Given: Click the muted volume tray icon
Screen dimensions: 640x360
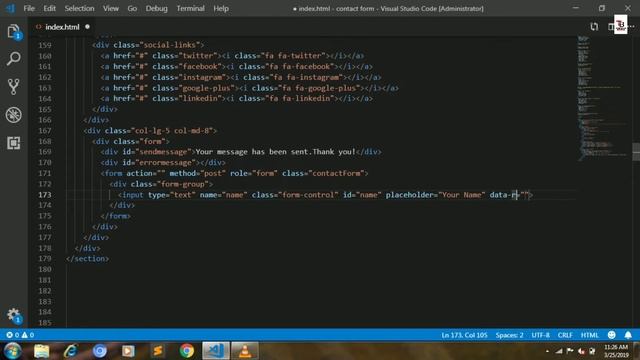Looking at the screenshot, I should pyautogui.click(x=581, y=351).
